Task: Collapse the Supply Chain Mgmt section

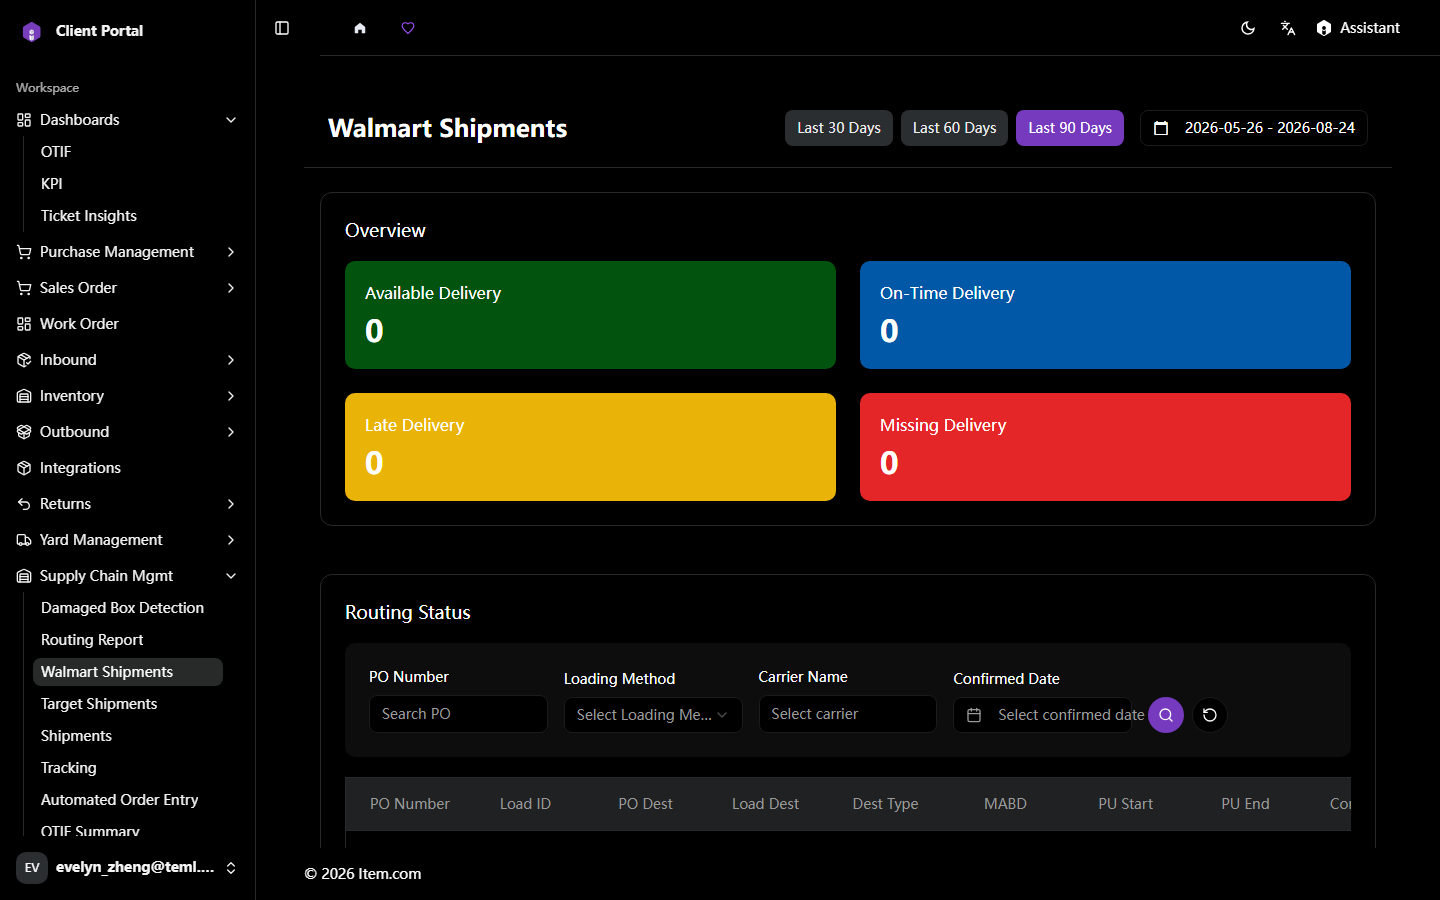Action: pyautogui.click(x=126, y=576)
